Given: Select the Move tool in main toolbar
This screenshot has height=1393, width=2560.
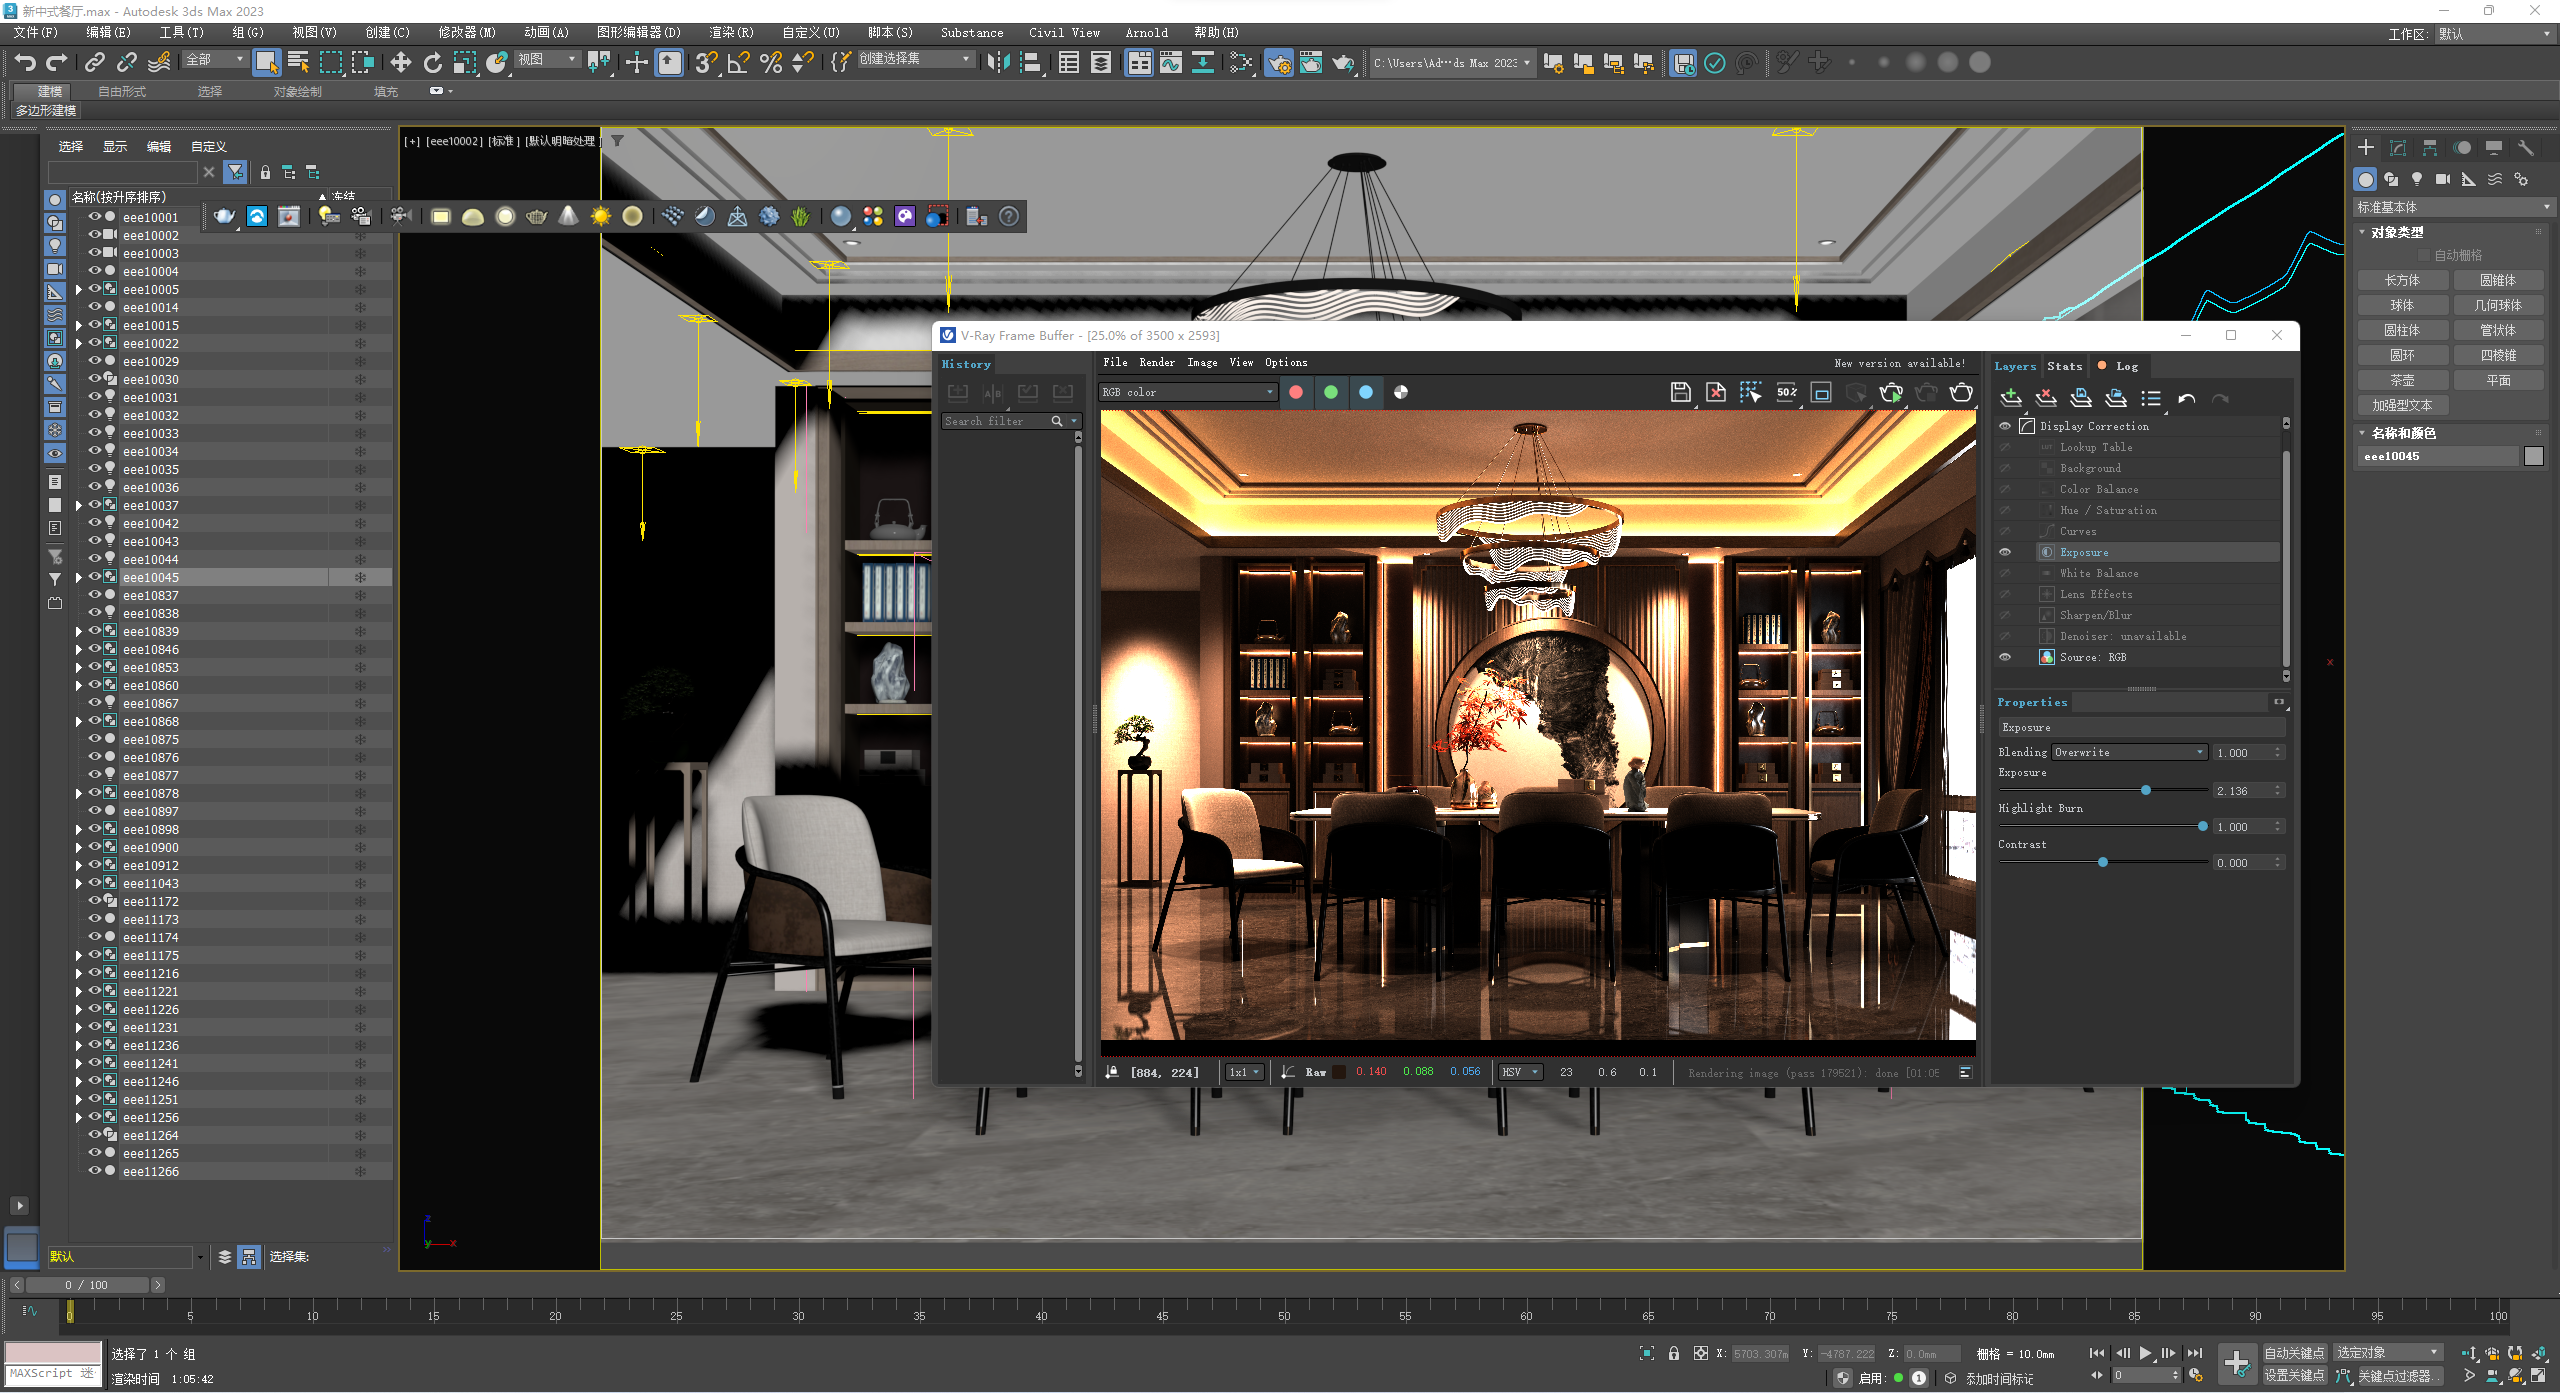Looking at the screenshot, I should click(x=400, y=63).
